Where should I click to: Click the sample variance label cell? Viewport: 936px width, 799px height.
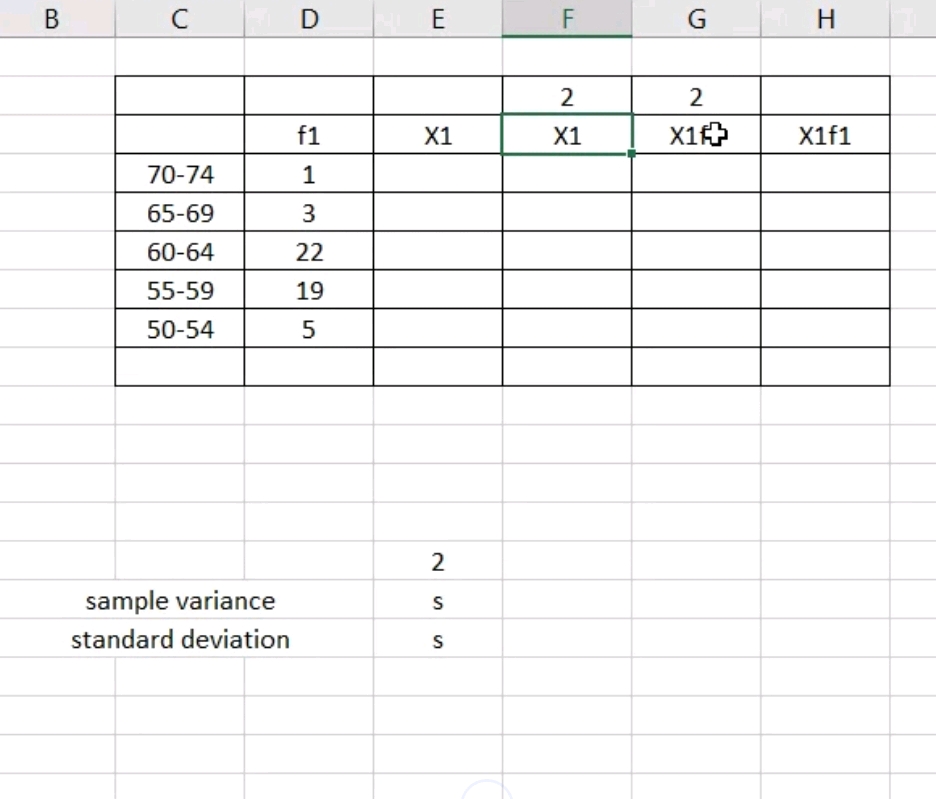pos(179,601)
